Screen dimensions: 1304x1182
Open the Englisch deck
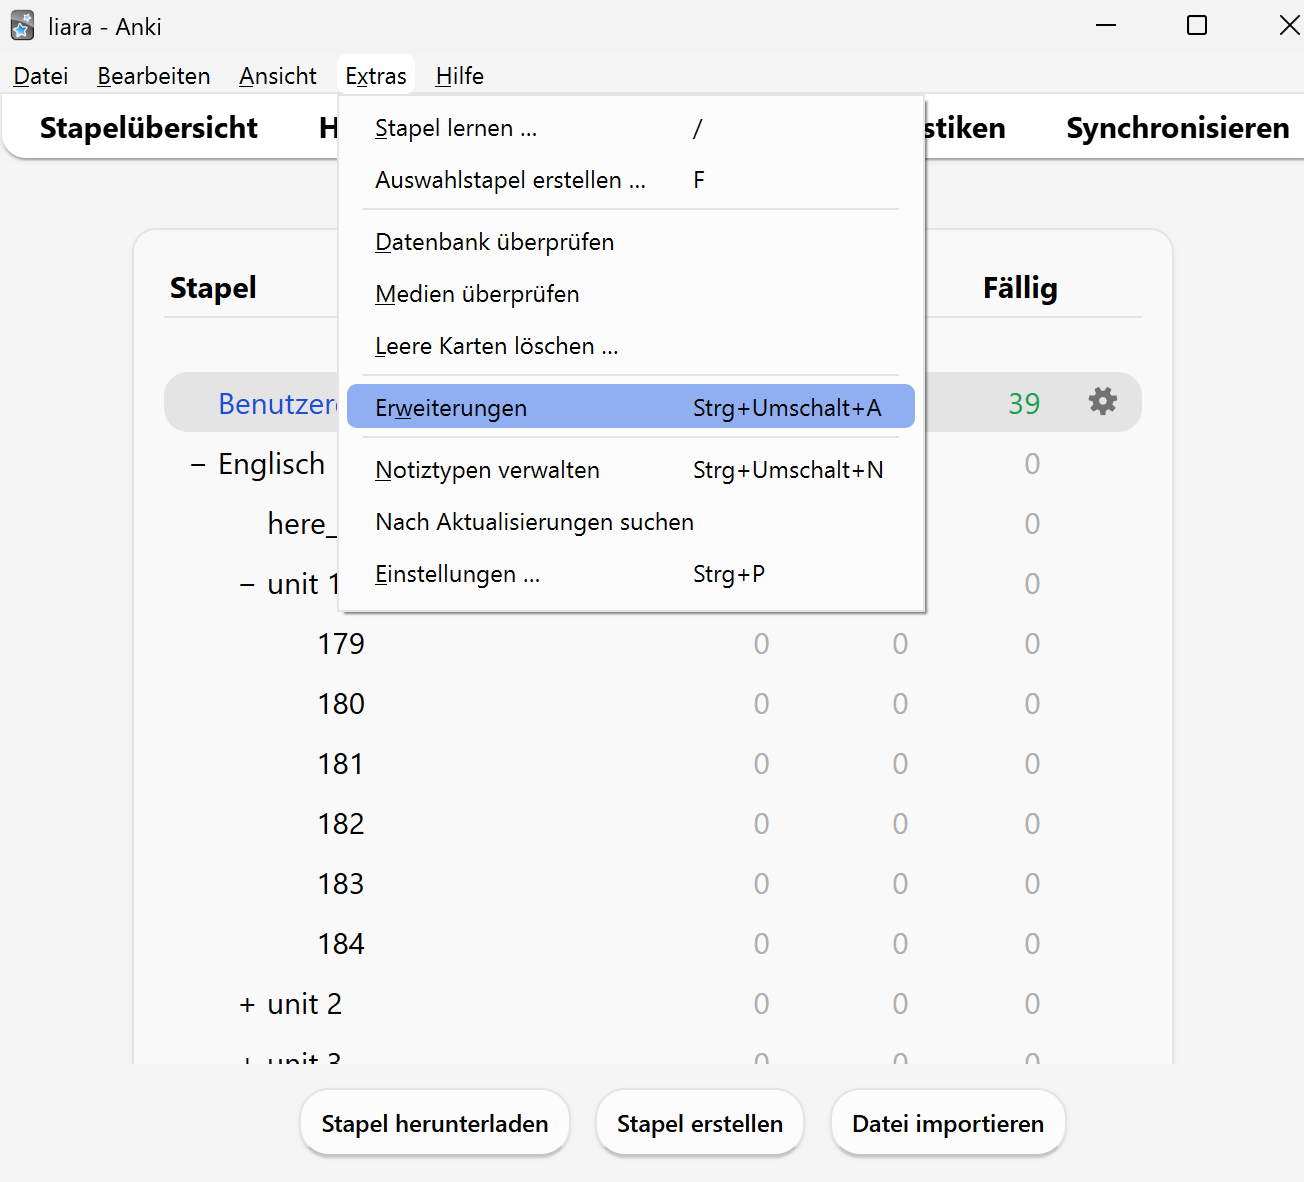[x=272, y=464]
